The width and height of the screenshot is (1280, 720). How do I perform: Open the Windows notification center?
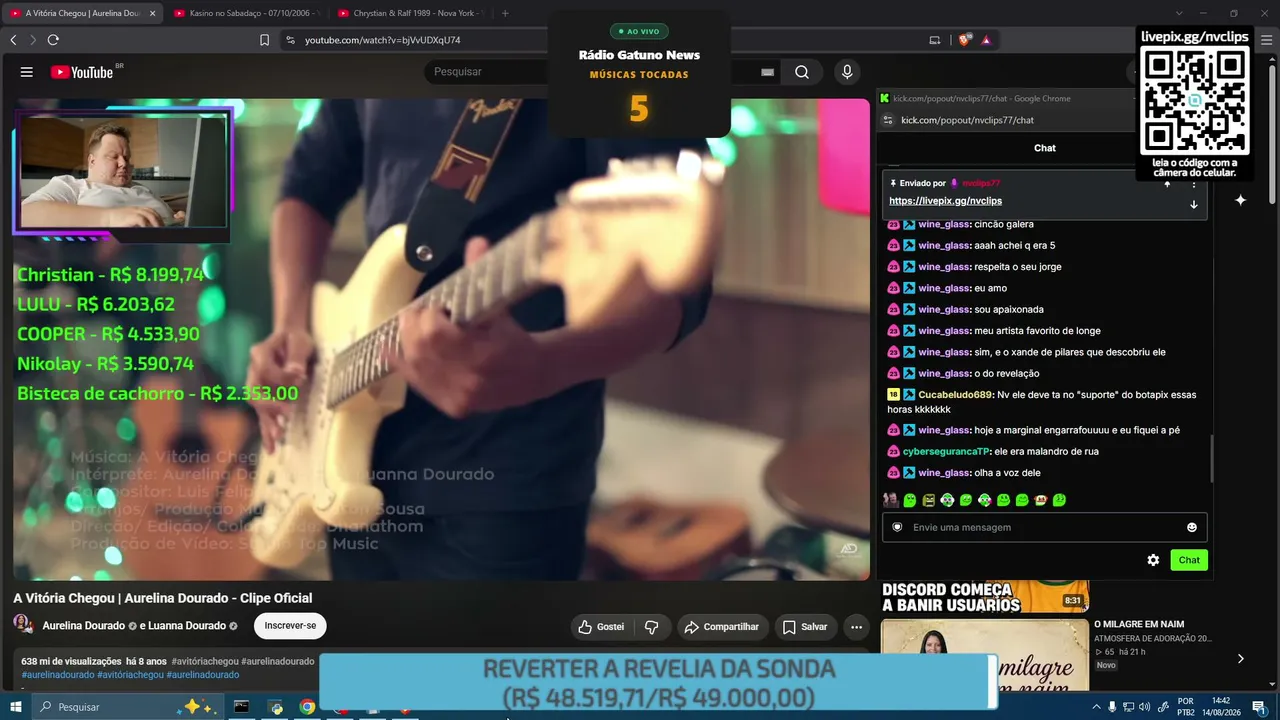tap(1258, 707)
